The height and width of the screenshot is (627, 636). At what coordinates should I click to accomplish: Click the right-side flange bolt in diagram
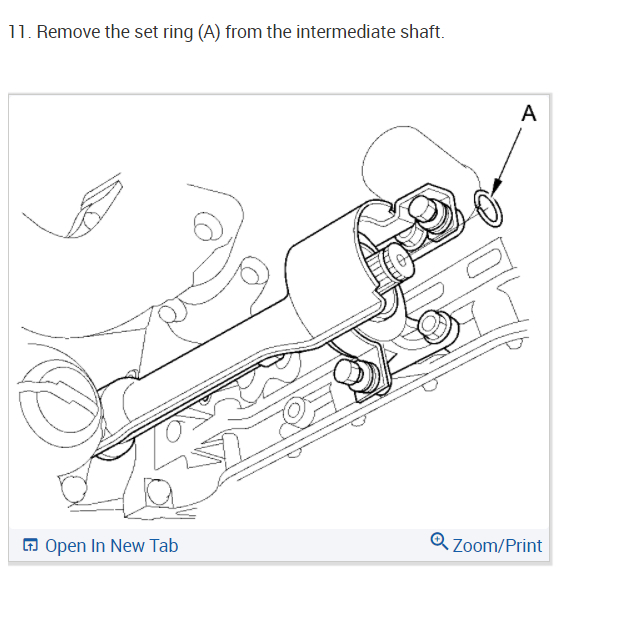[x=438, y=327]
